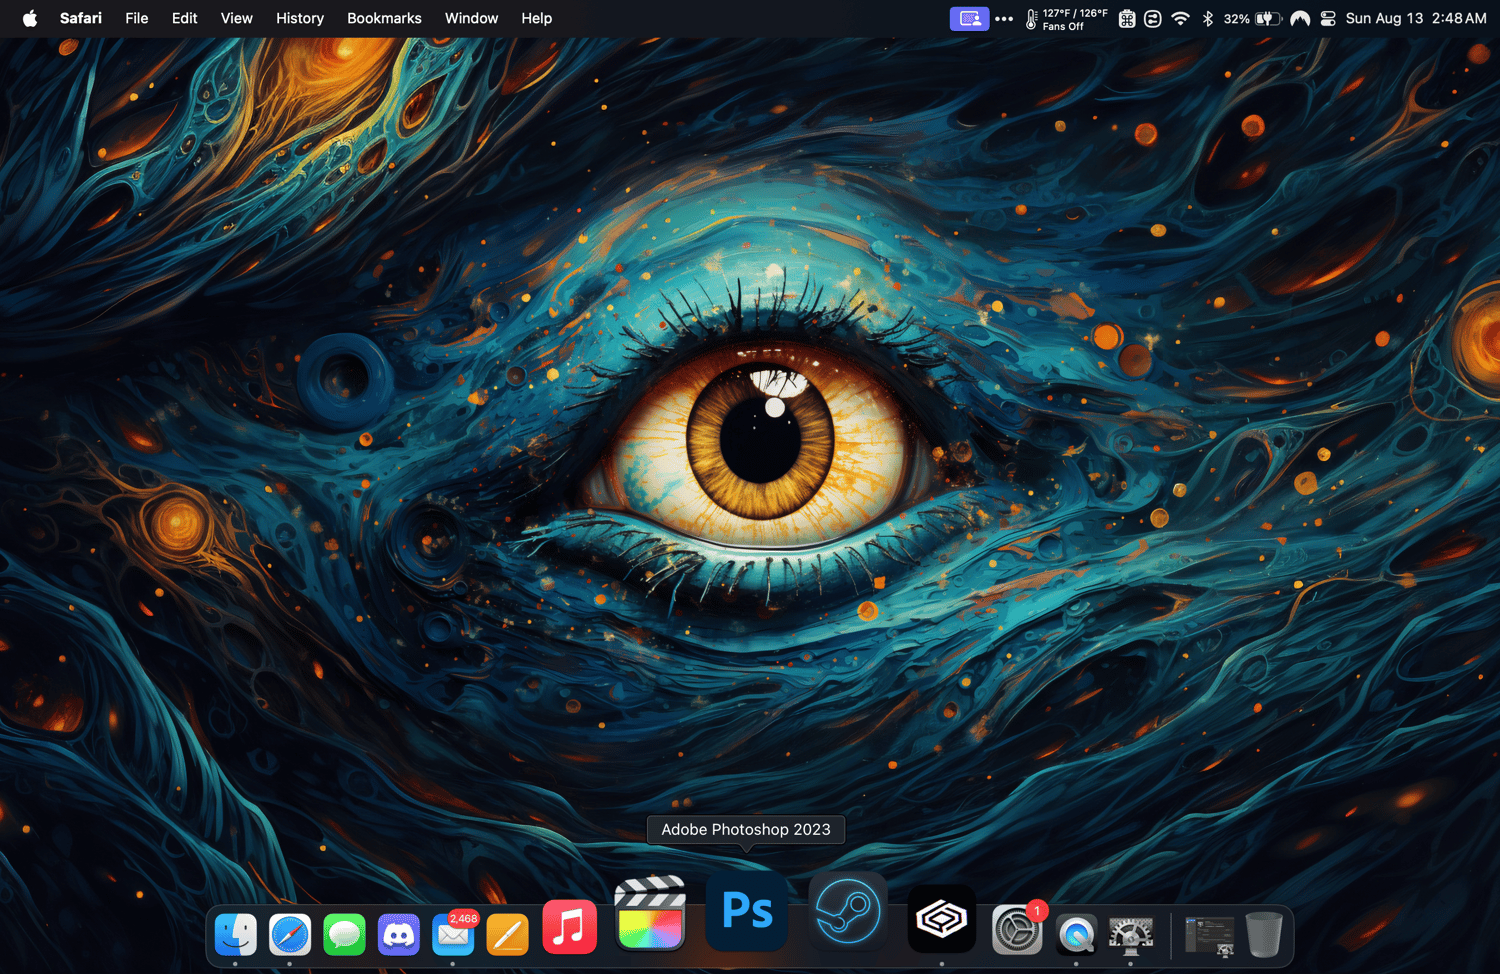Open the View menu
Image resolution: width=1500 pixels, height=974 pixels.
coord(237,18)
